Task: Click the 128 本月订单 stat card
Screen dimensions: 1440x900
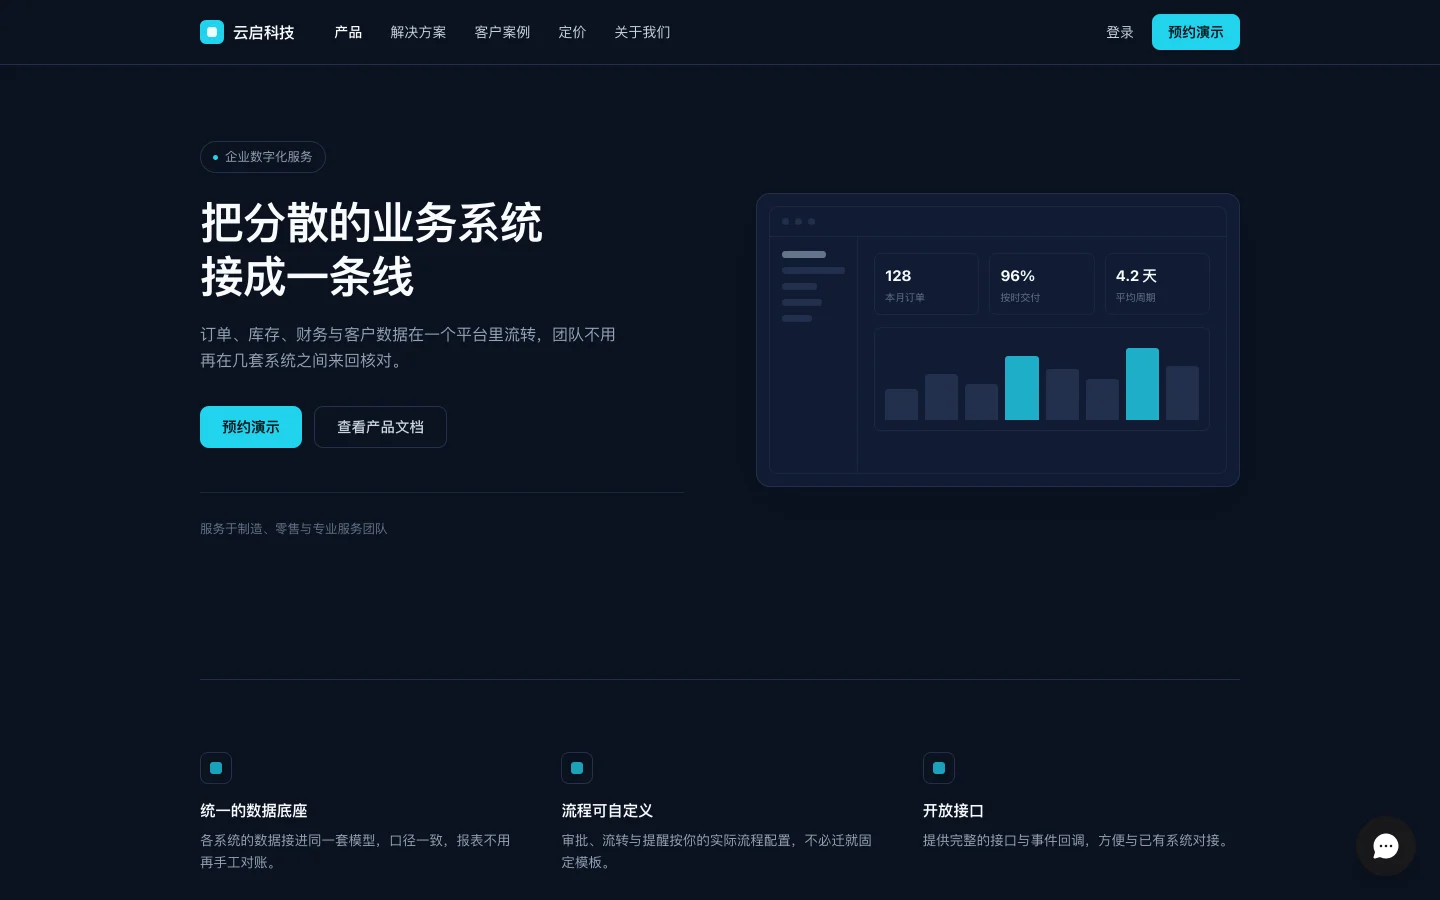Action: click(x=926, y=284)
